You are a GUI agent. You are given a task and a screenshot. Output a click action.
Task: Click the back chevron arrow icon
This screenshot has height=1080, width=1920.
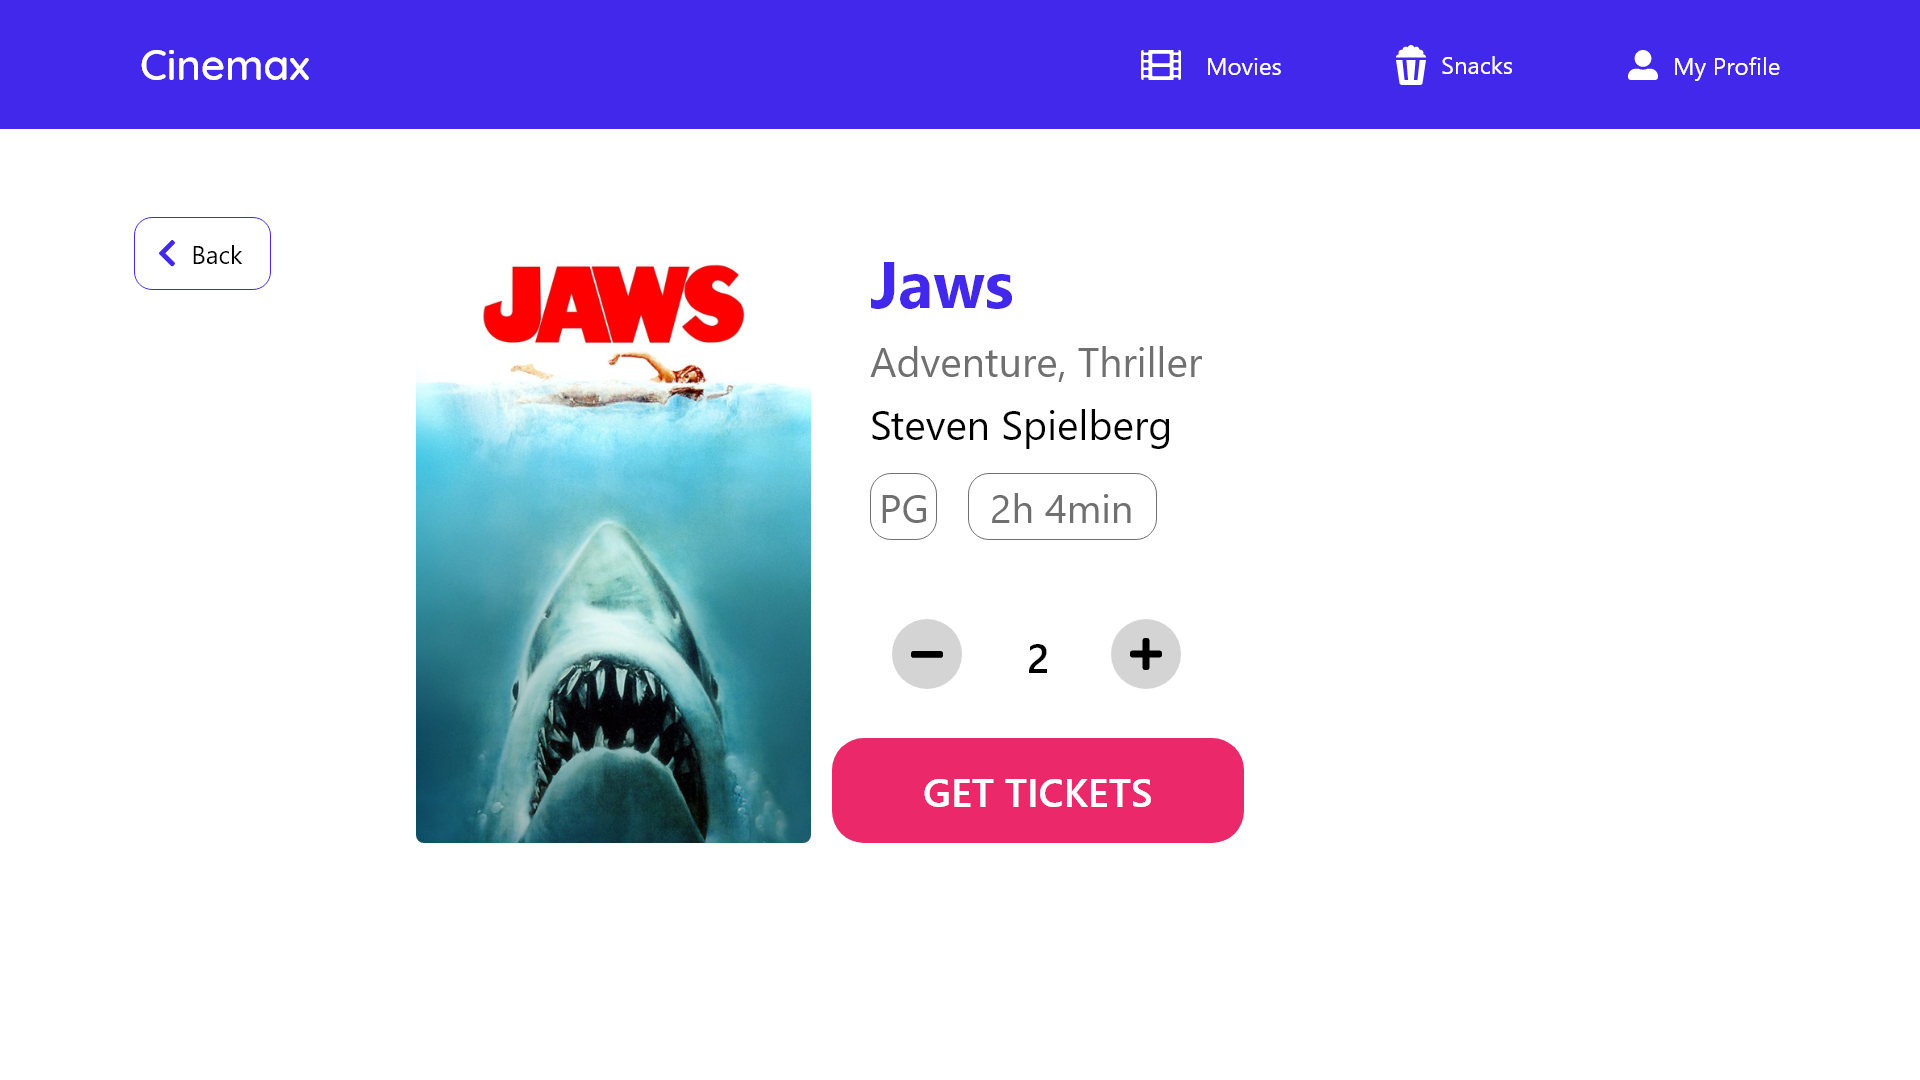tap(167, 253)
